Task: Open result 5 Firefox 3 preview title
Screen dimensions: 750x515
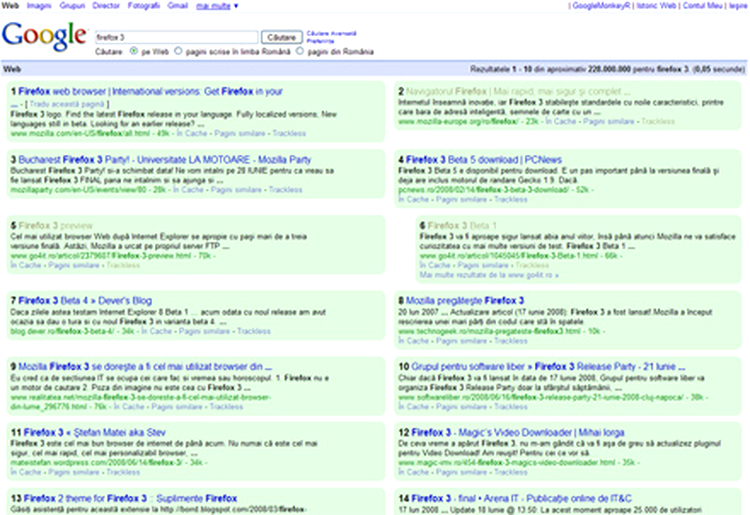Action: pos(55,225)
